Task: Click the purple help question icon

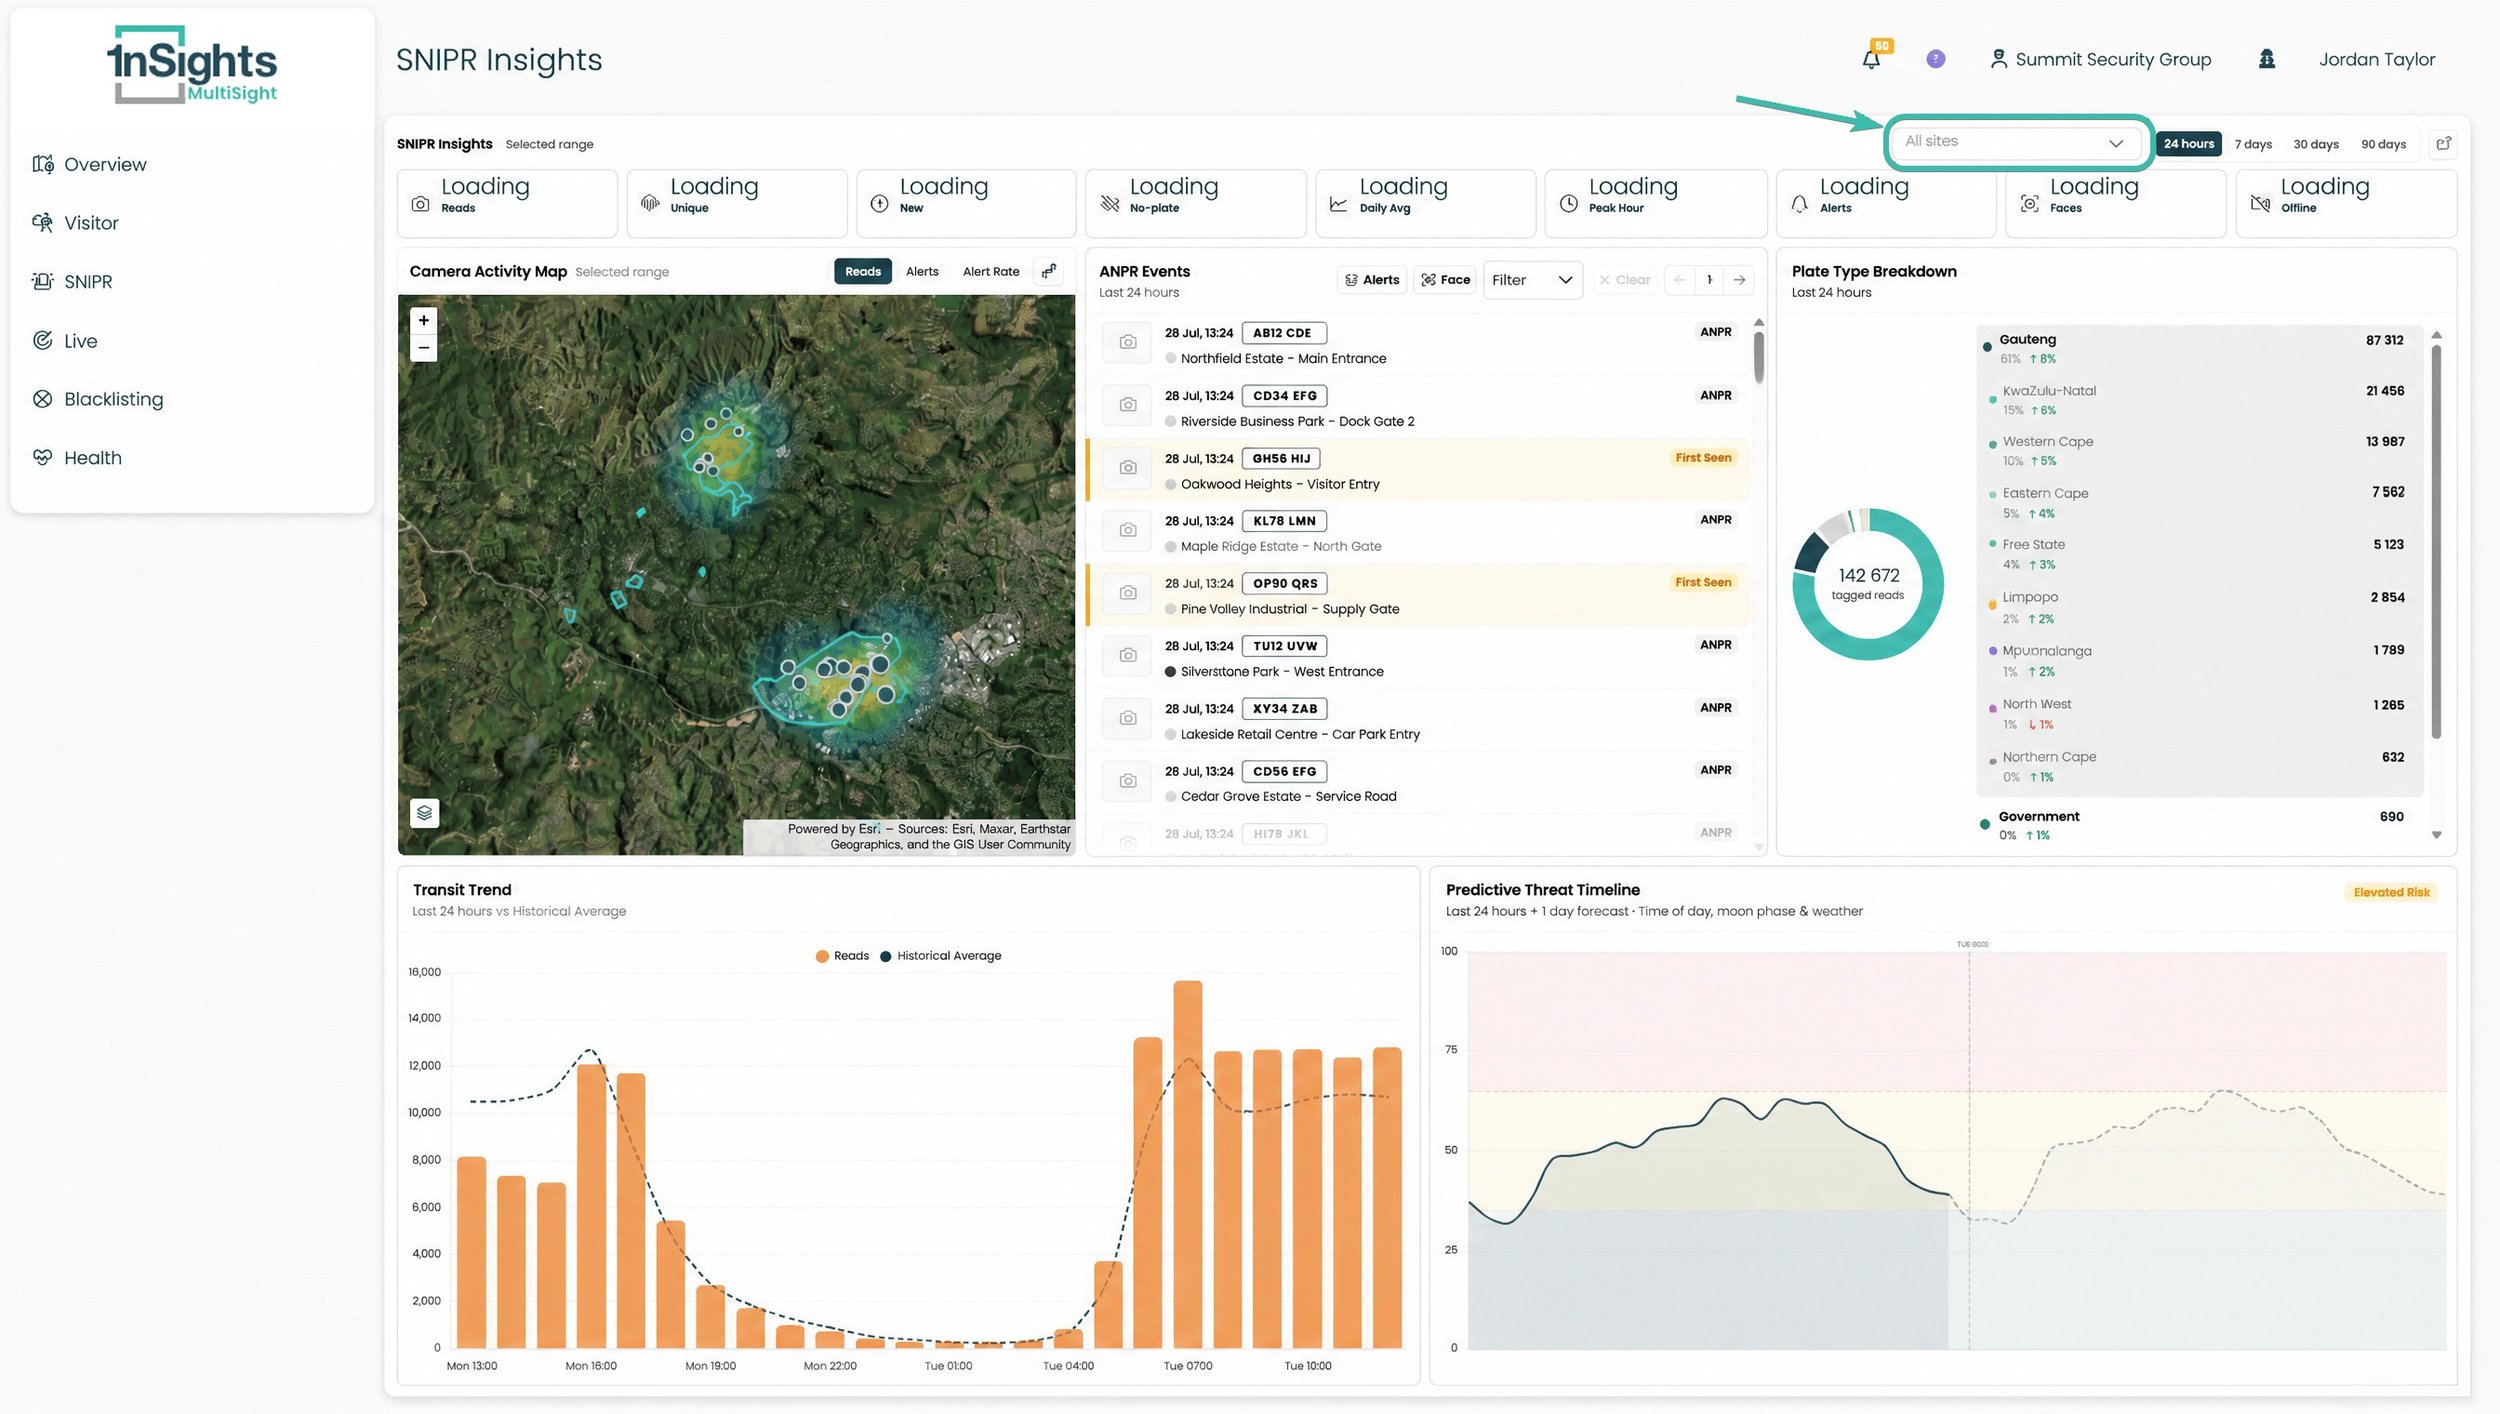Action: pos(1935,59)
